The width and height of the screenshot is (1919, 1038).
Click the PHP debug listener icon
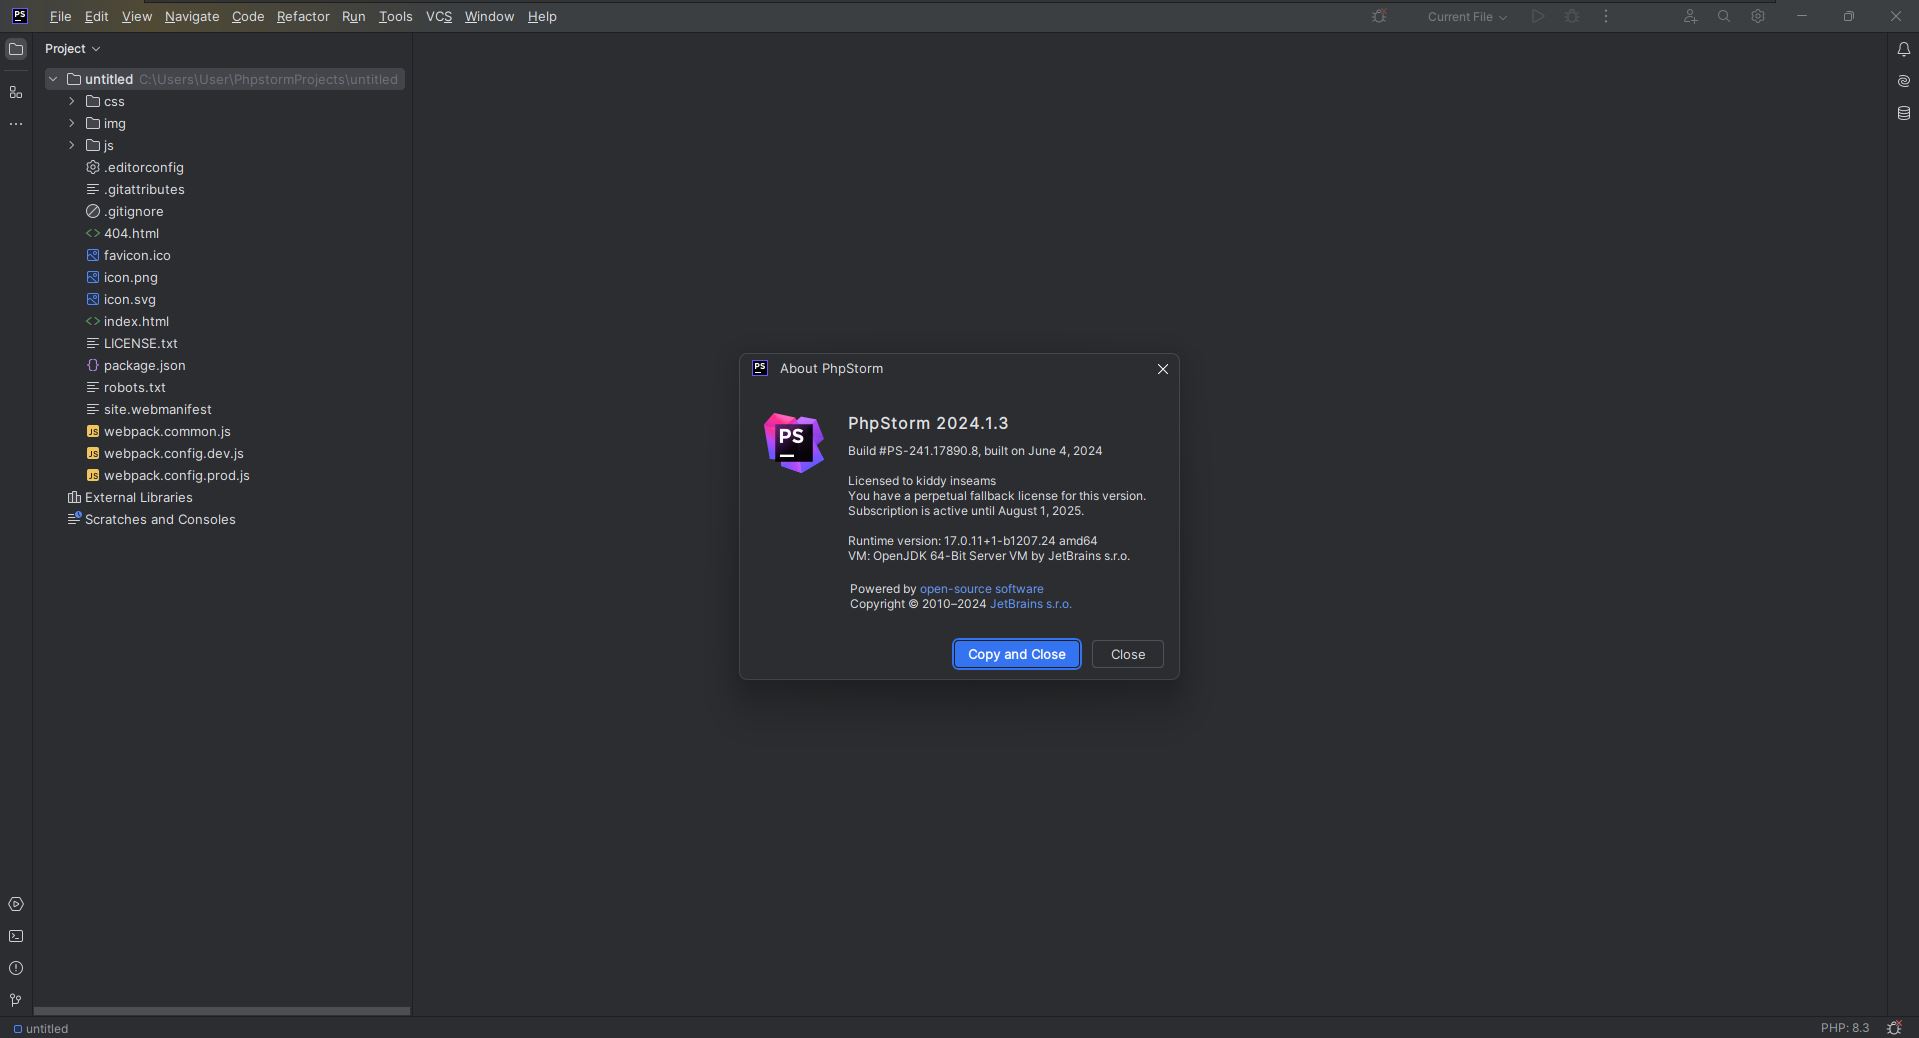tap(1379, 16)
